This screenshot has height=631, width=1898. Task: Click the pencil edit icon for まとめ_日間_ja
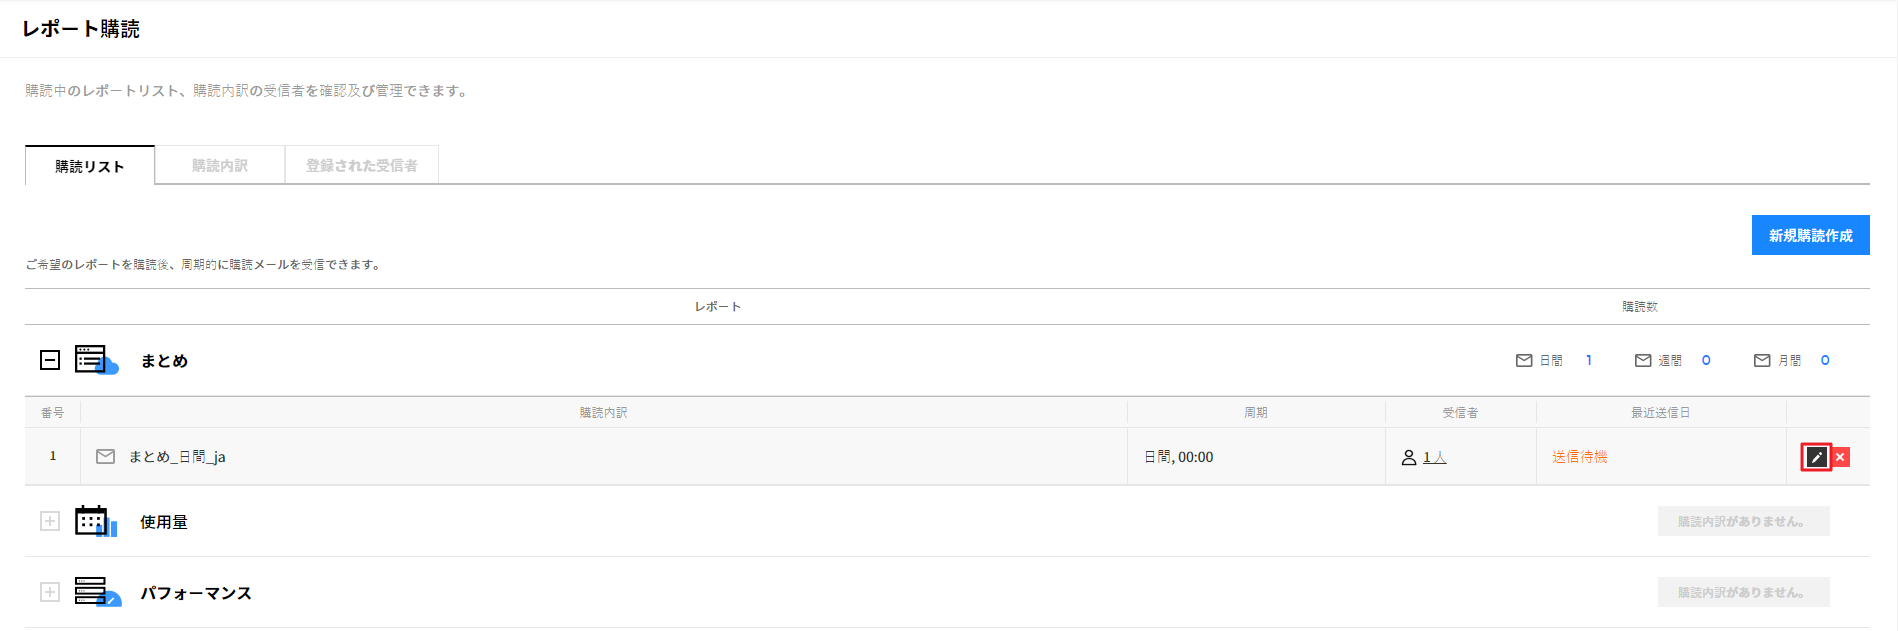[x=1816, y=457]
